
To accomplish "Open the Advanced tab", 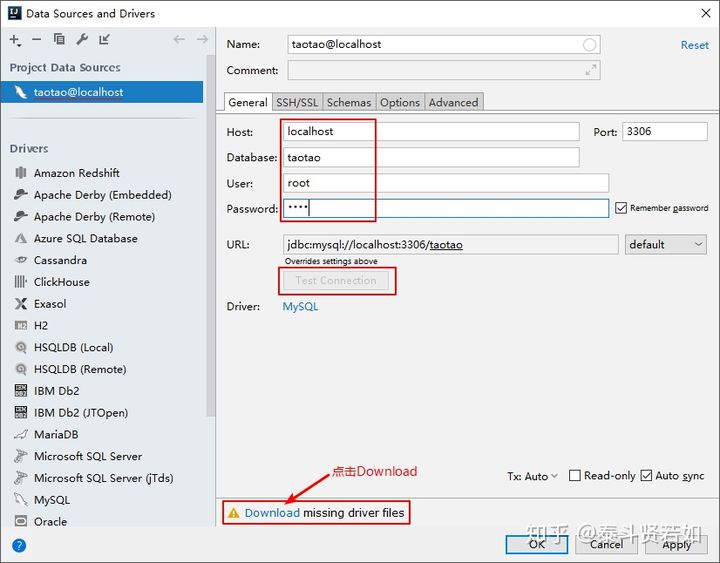I will tap(454, 102).
